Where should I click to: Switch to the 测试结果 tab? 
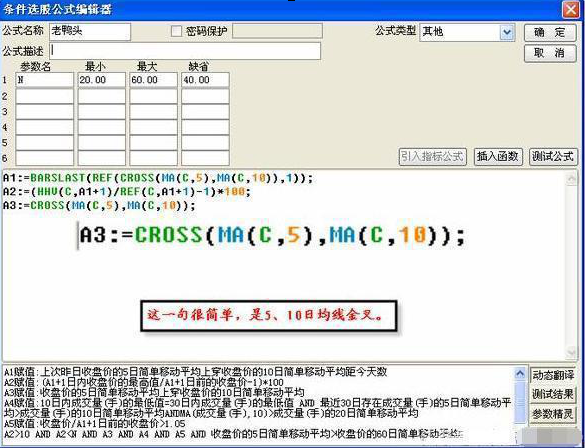[x=553, y=394]
